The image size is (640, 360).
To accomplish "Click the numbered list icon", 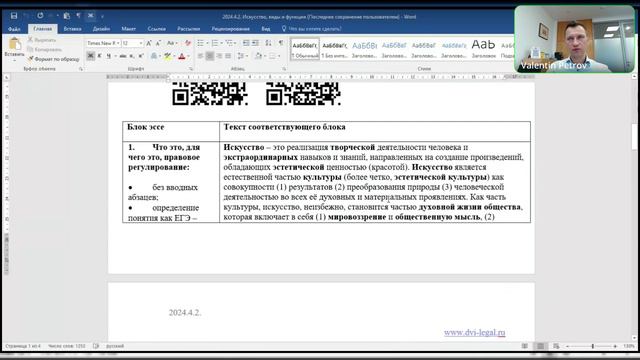I will (215, 43).
